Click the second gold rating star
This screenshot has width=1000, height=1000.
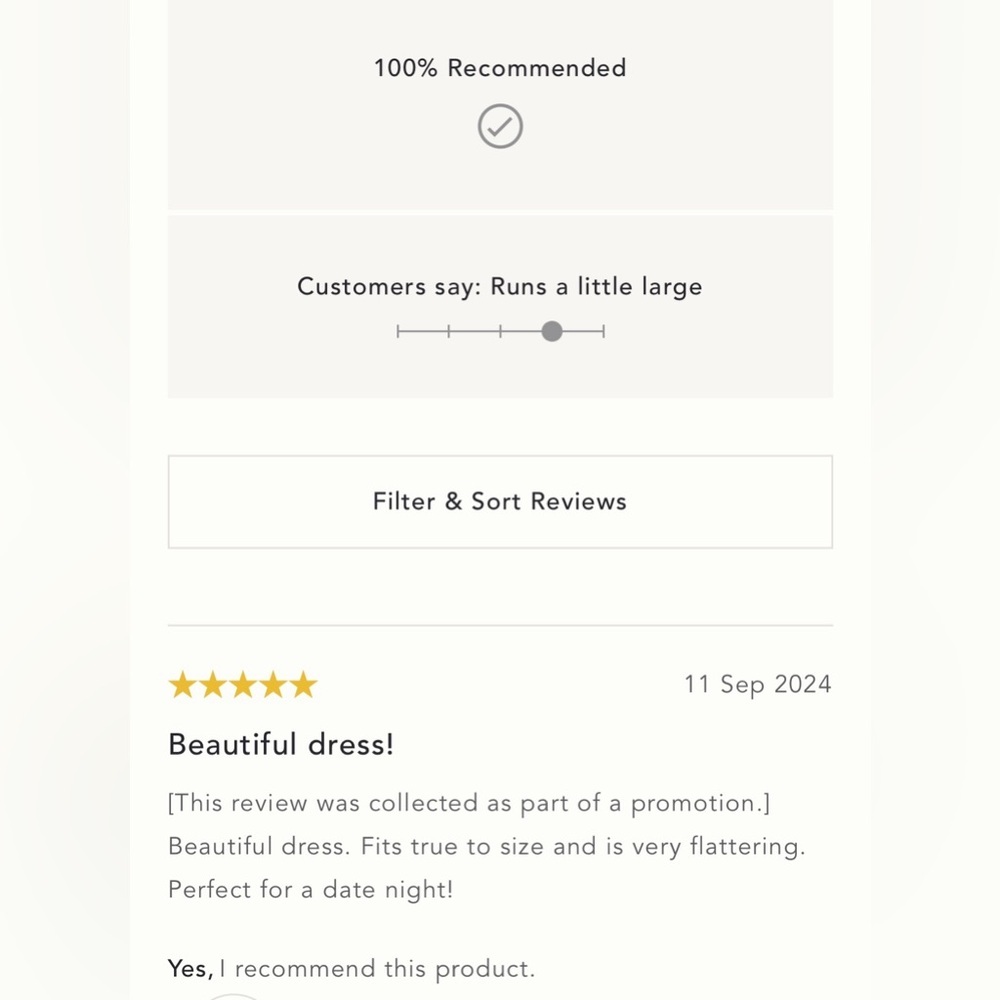(x=212, y=685)
